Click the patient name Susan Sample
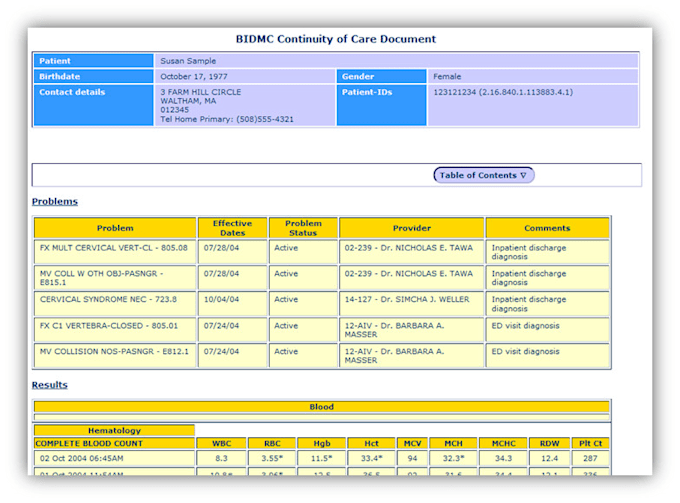The height and width of the screenshot is (503, 680). 187,61
